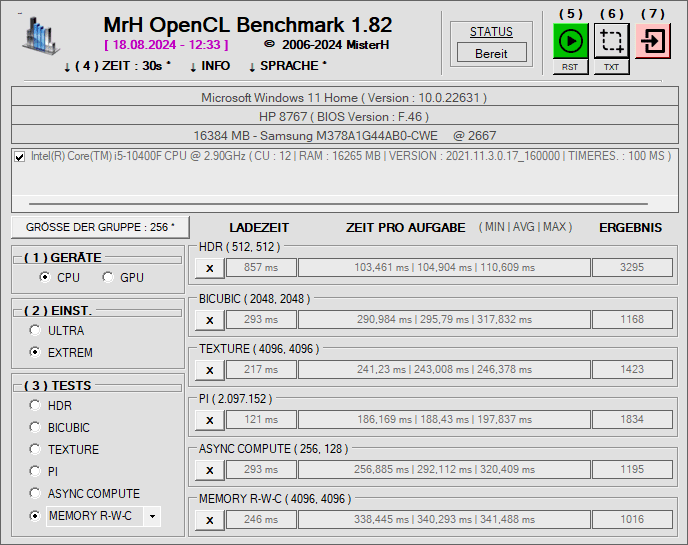The height and width of the screenshot is (545, 688).
Task: Click the benchmark app logo icon
Action: click(x=40, y=36)
